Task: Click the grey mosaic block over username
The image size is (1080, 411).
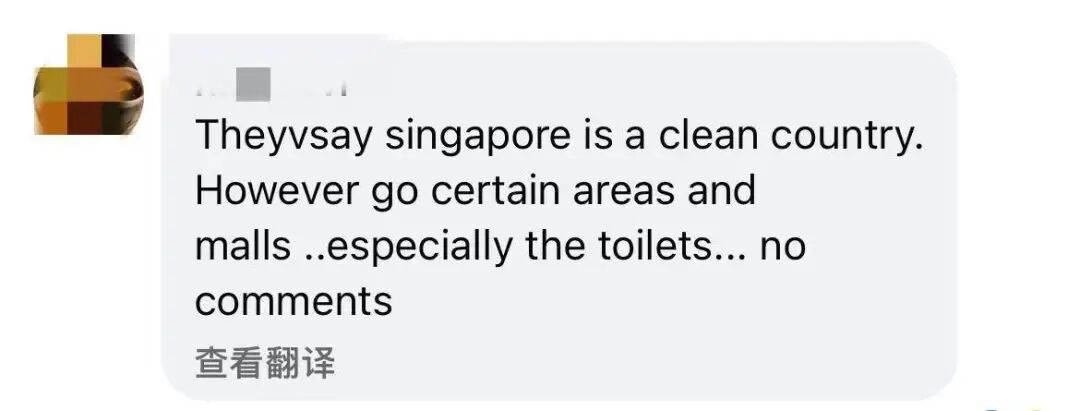Action: (253, 85)
